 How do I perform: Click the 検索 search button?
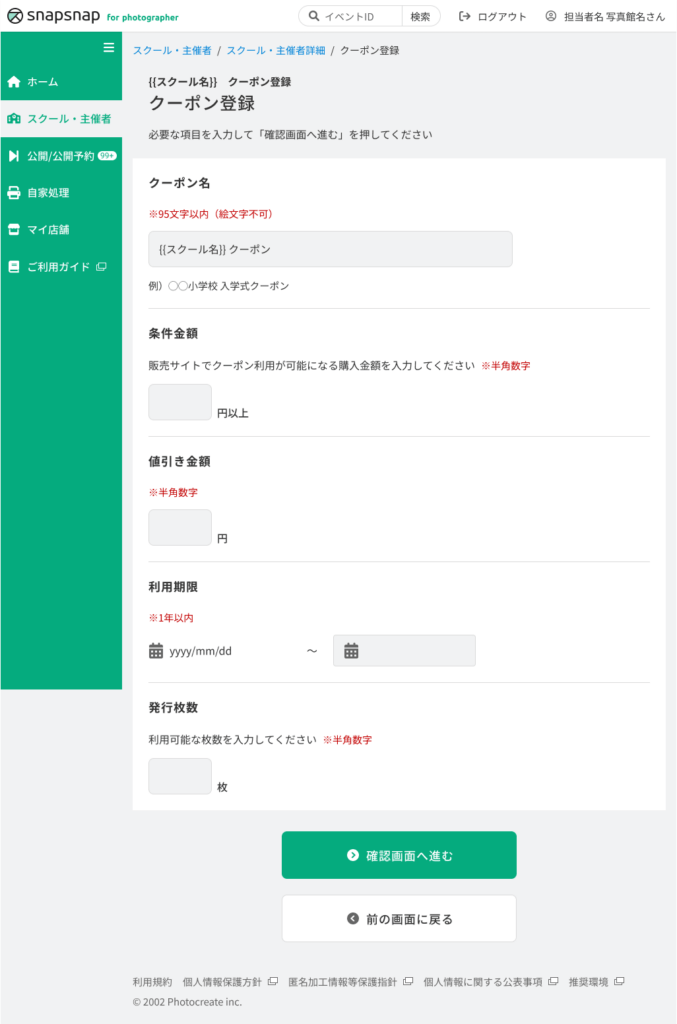pyautogui.click(x=420, y=16)
